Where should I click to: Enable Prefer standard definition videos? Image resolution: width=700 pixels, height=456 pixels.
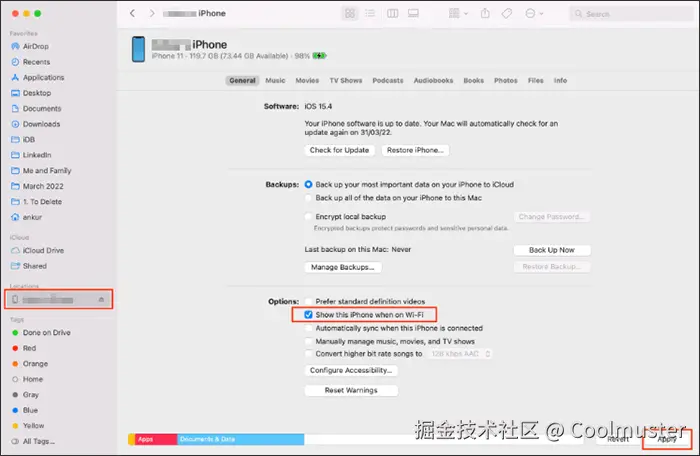308,301
